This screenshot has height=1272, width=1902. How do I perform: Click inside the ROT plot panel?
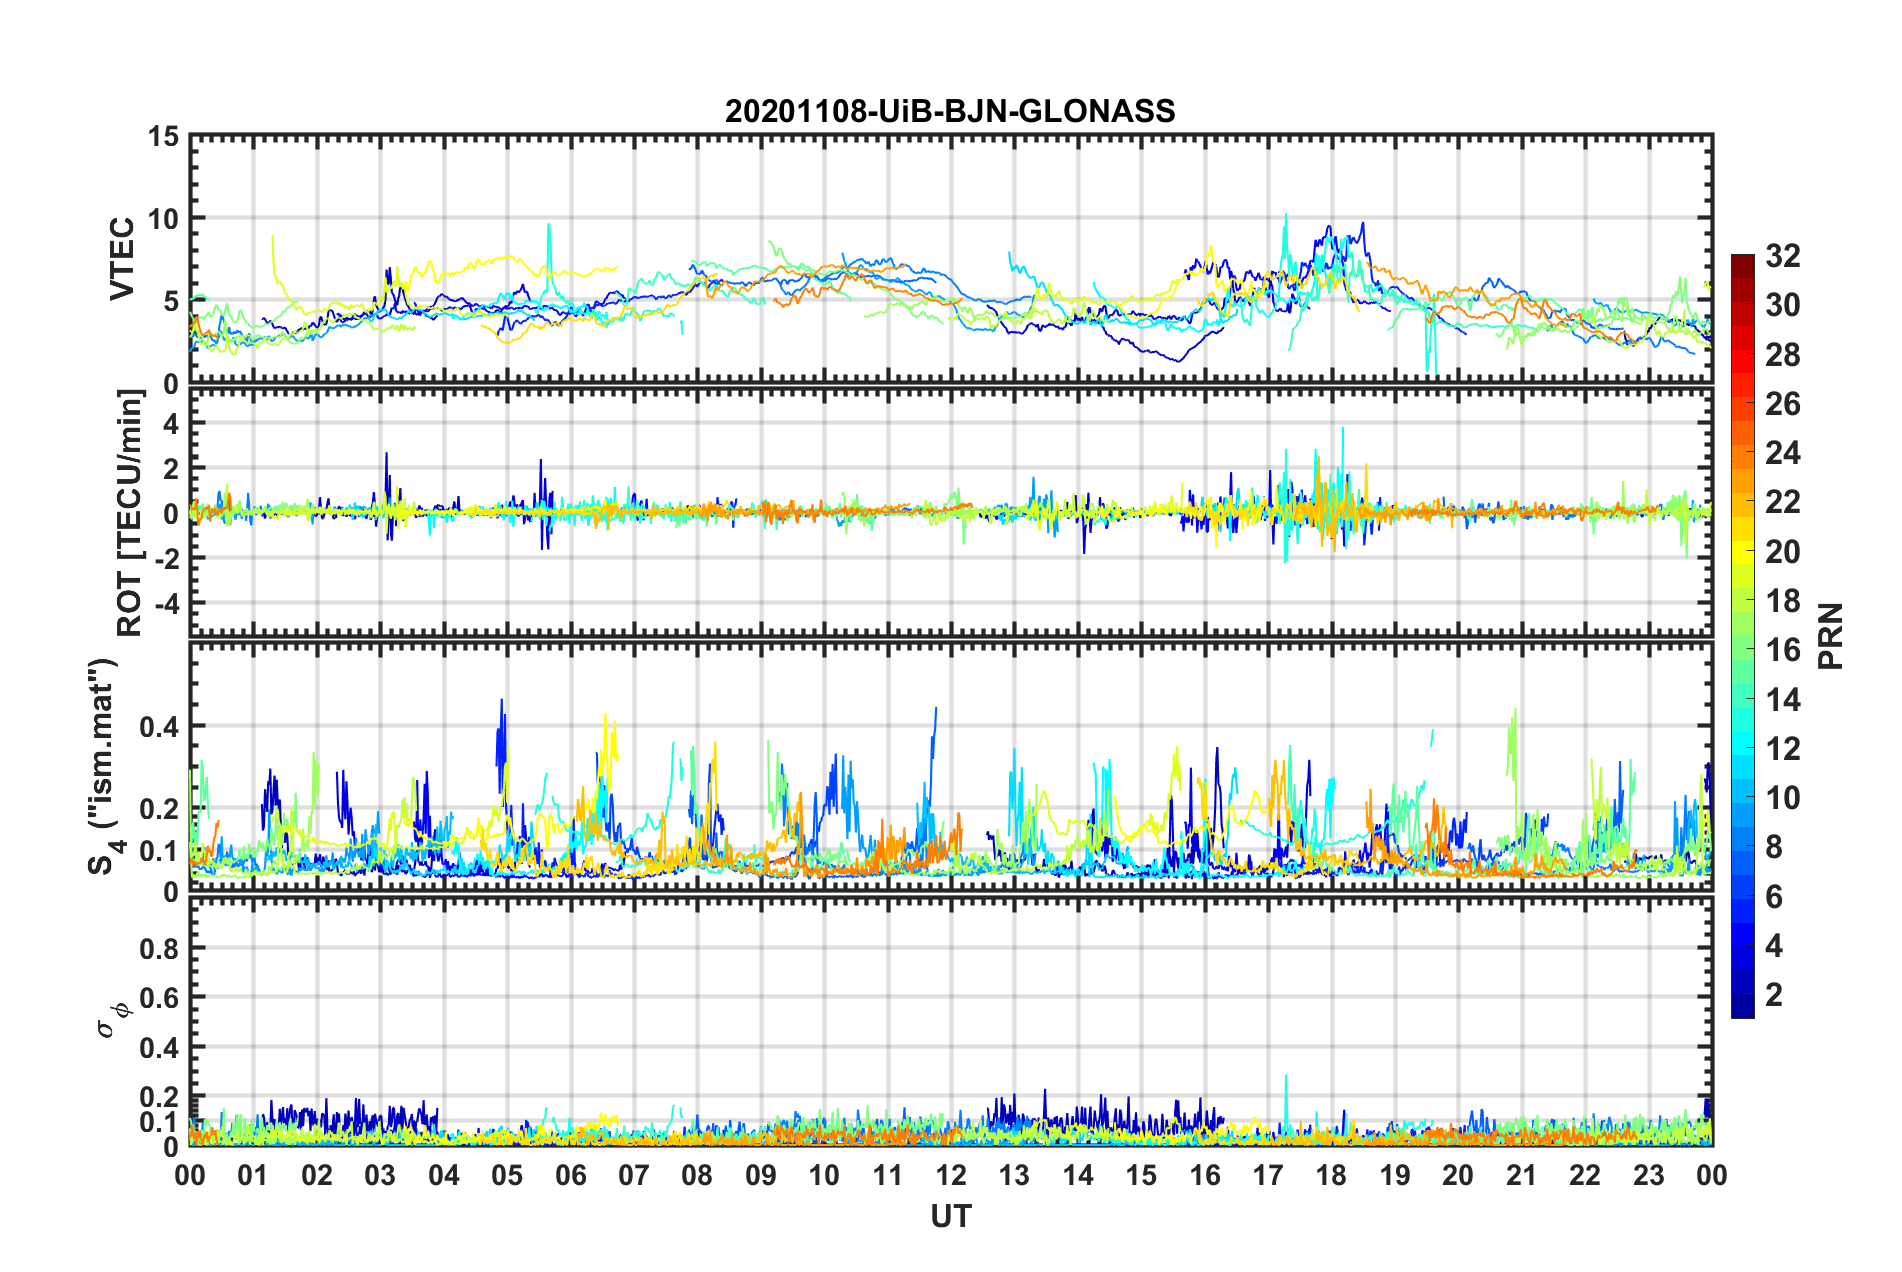coord(951,513)
